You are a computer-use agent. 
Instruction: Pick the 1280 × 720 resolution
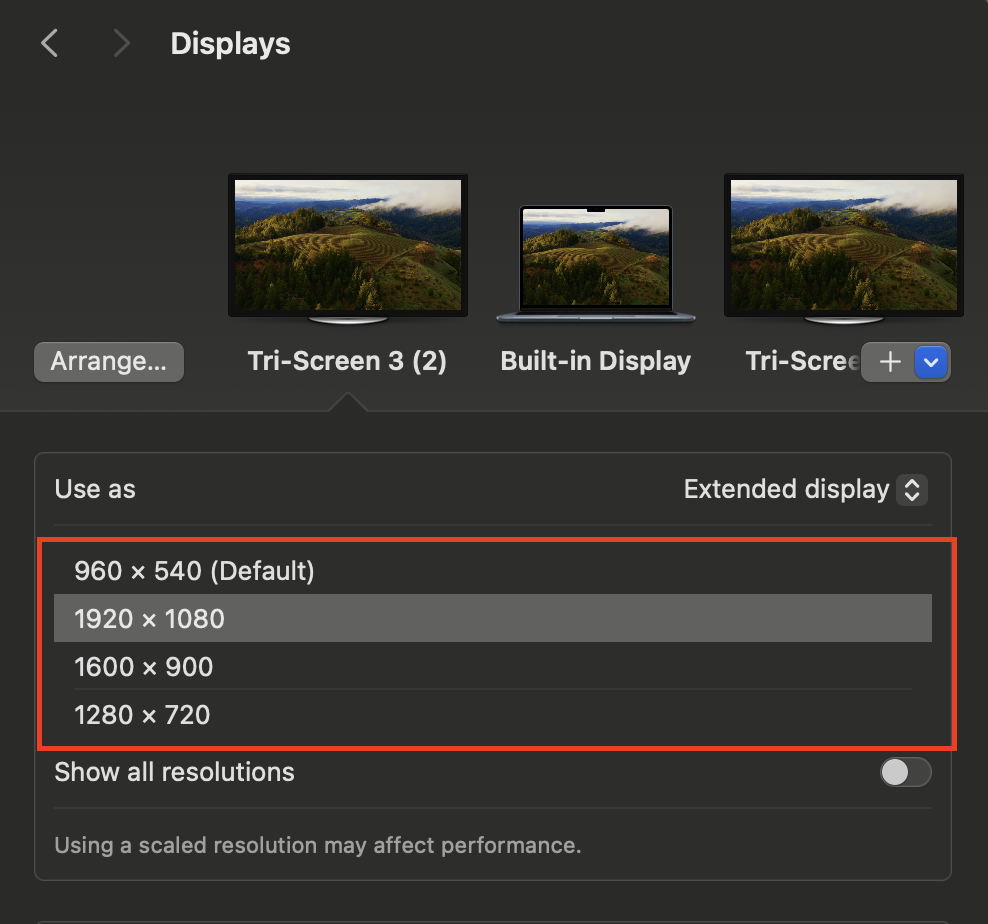coord(142,715)
